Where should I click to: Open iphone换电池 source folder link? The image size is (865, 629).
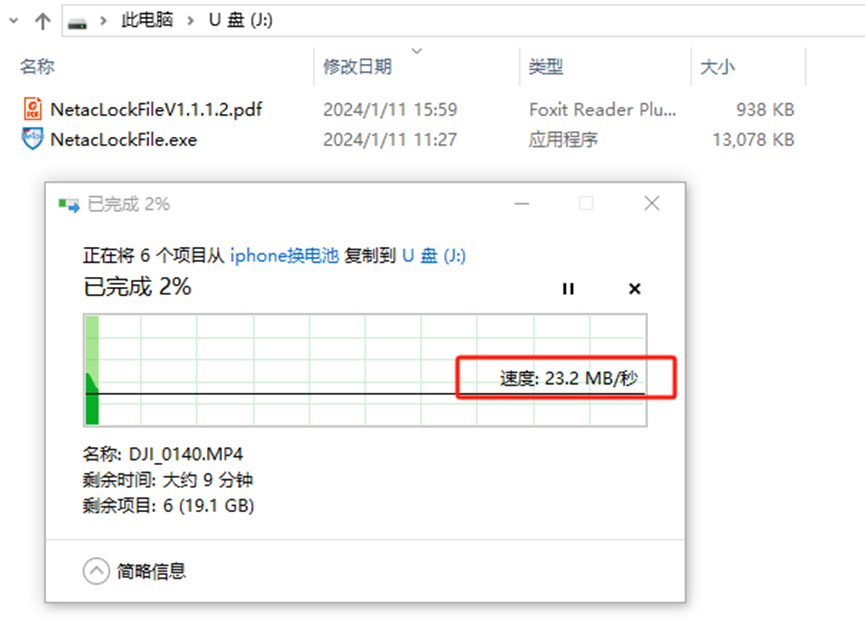(284, 255)
